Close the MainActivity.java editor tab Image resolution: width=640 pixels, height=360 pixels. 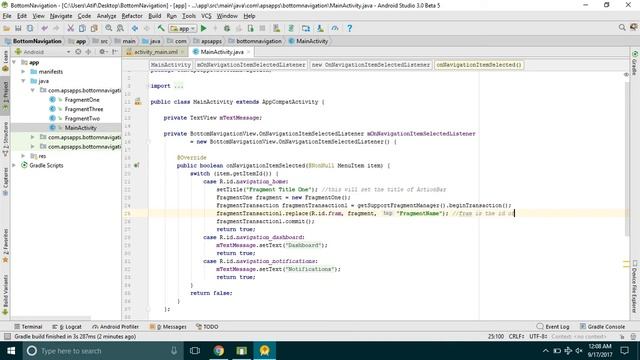coord(248,52)
